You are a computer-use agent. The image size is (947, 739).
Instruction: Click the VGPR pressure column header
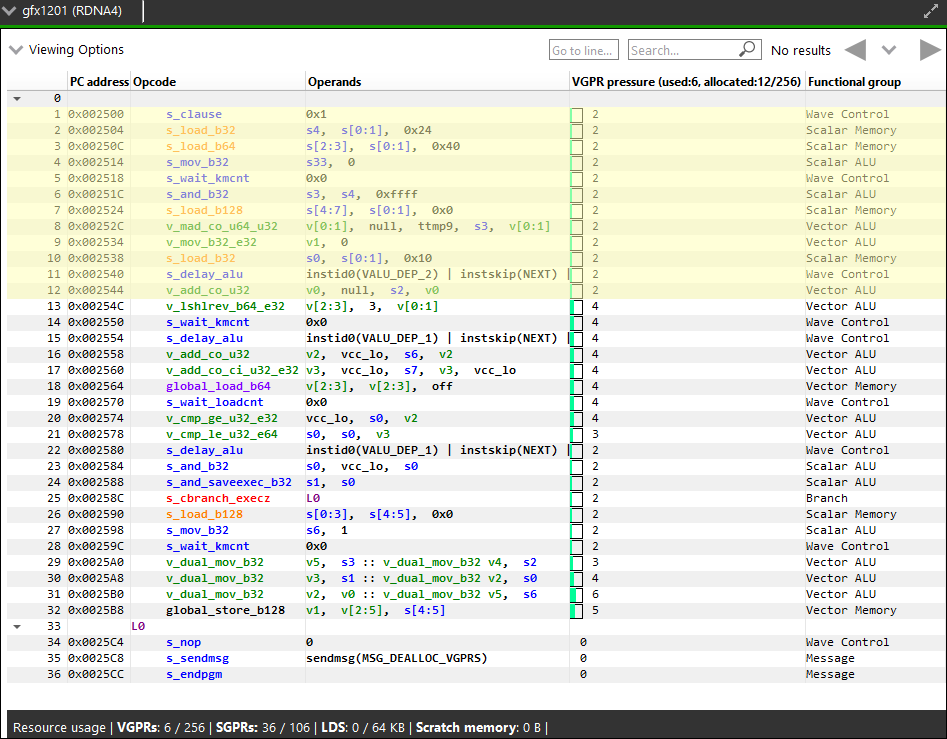(686, 82)
